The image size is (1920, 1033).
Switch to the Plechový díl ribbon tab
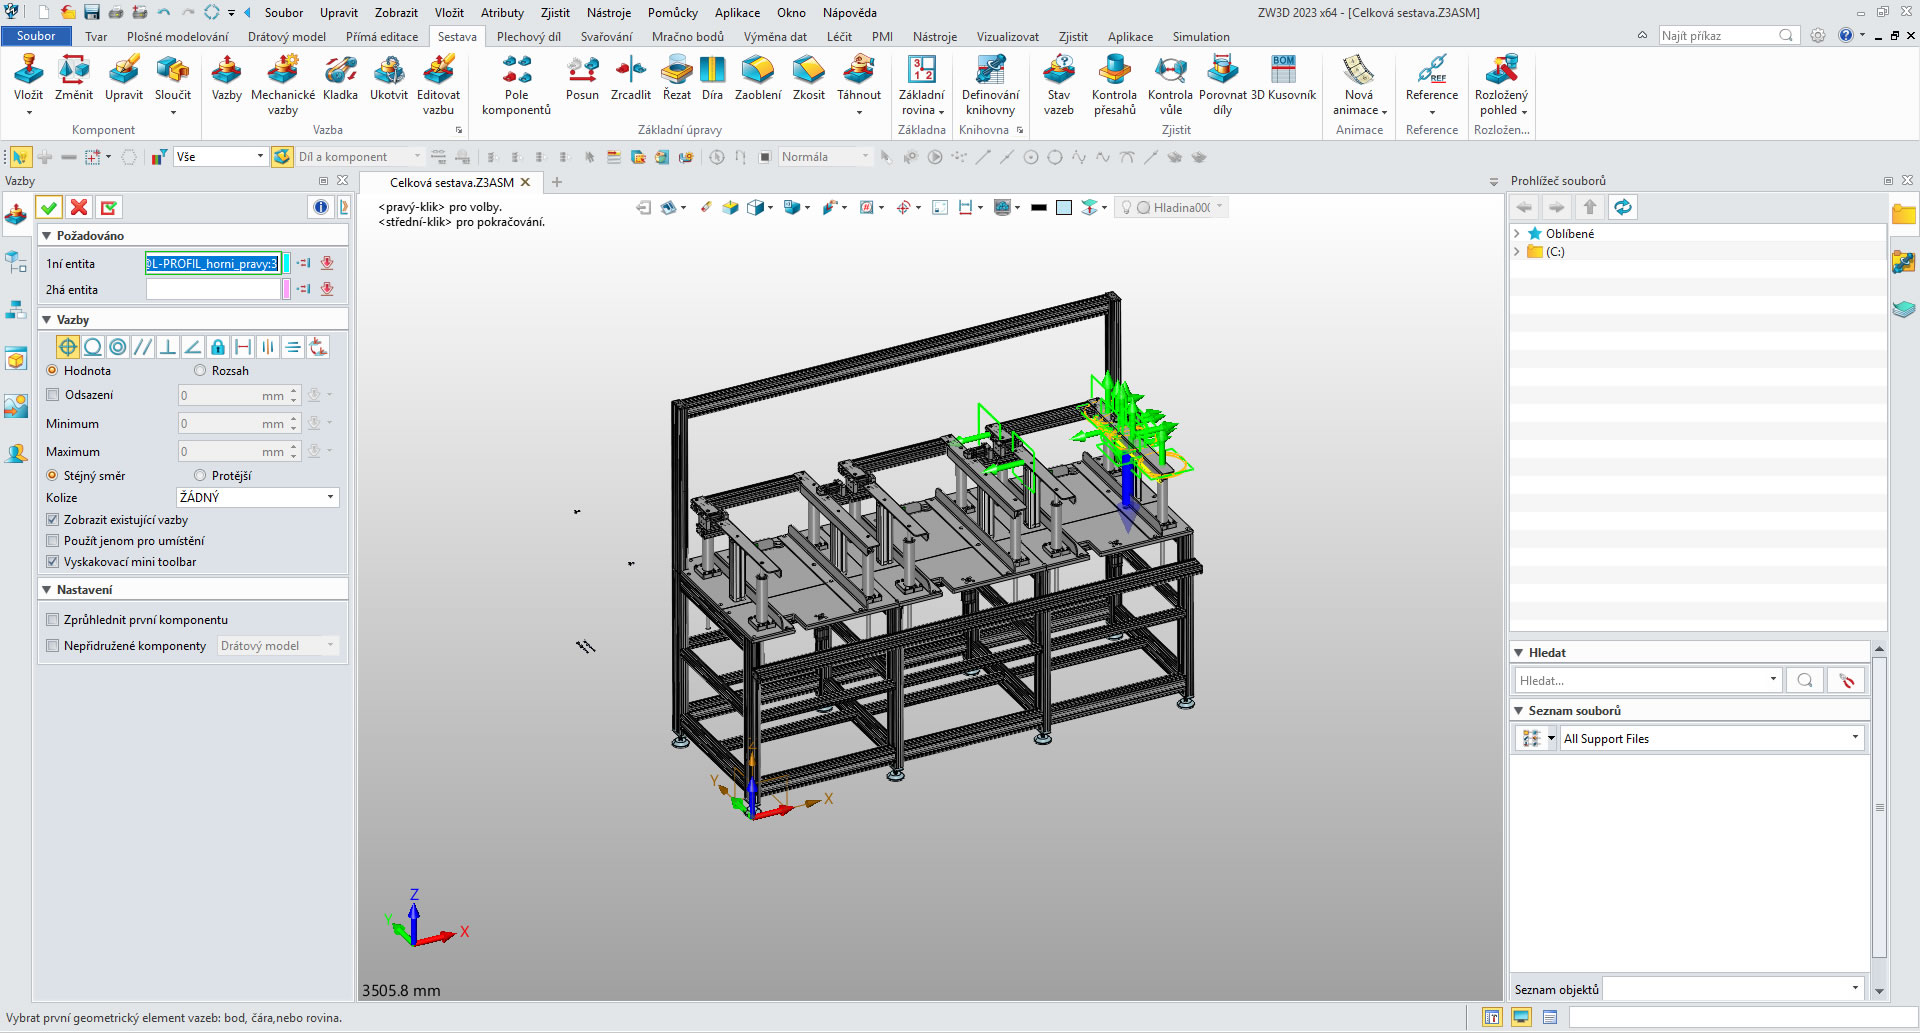pos(528,37)
